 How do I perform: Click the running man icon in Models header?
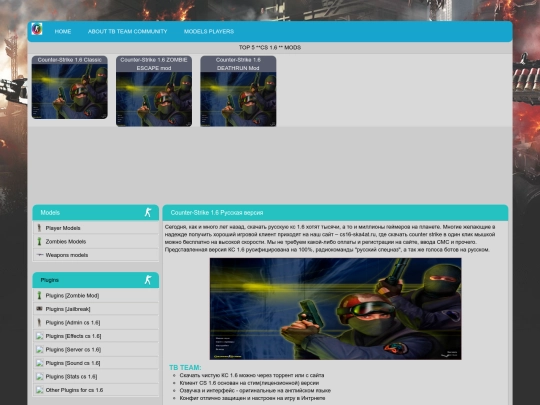pos(148,212)
